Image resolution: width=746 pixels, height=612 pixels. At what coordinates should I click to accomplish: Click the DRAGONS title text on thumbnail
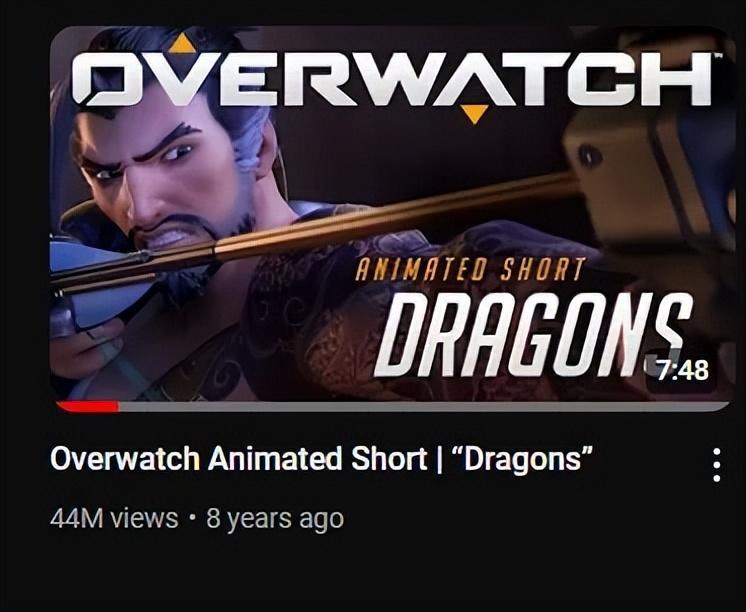point(533,334)
